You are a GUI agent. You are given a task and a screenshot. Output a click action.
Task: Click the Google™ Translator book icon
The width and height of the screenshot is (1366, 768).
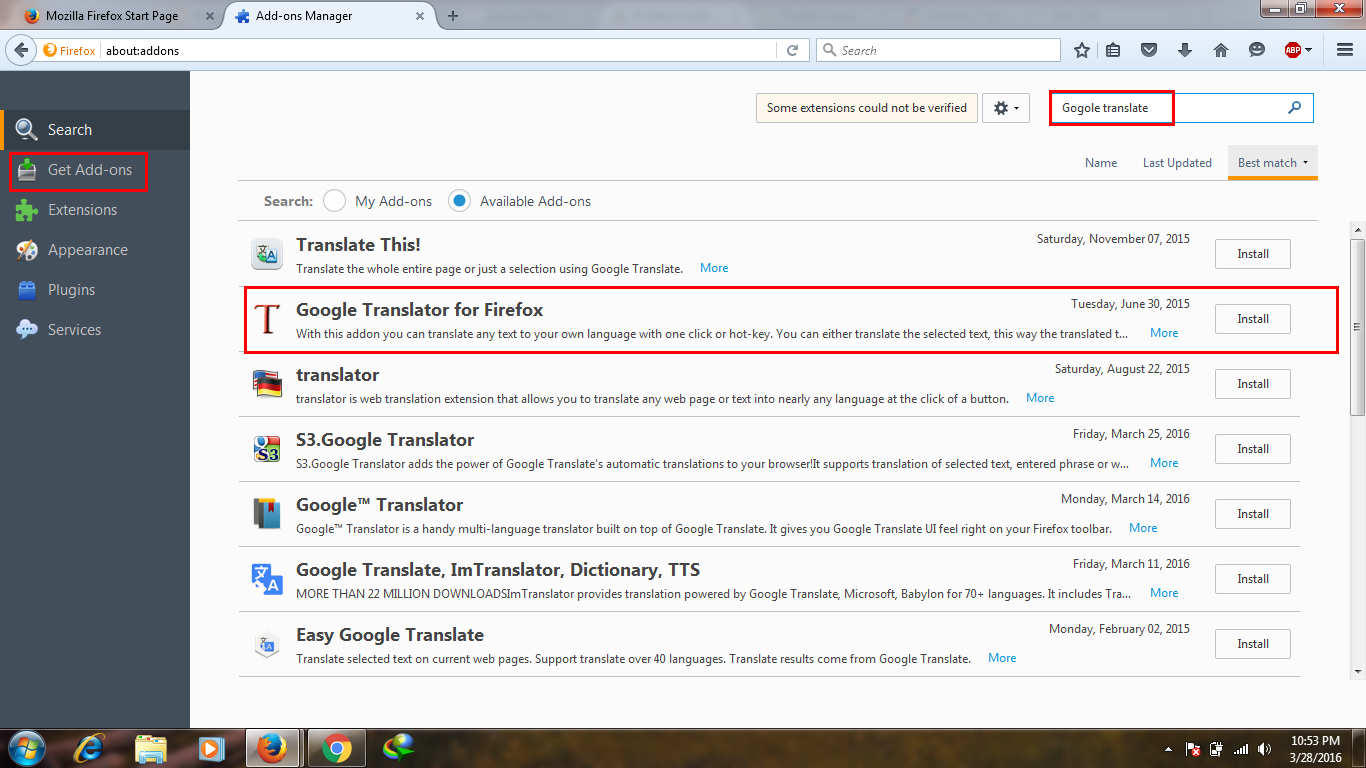(x=267, y=514)
